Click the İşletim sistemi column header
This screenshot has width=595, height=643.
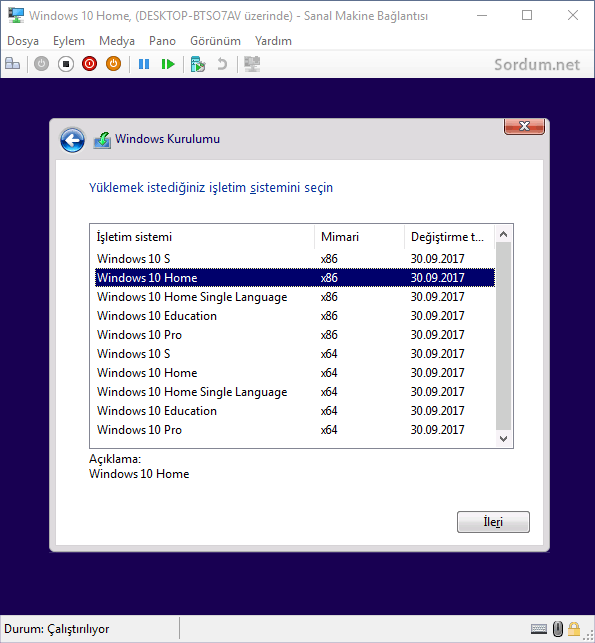point(202,237)
